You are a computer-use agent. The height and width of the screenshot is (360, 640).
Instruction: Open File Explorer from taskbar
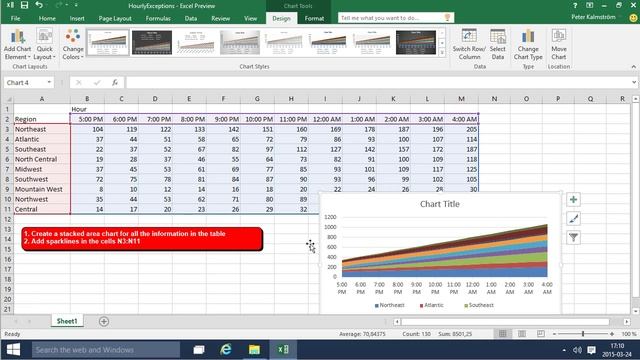pyautogui.click(x=254, y=350)
